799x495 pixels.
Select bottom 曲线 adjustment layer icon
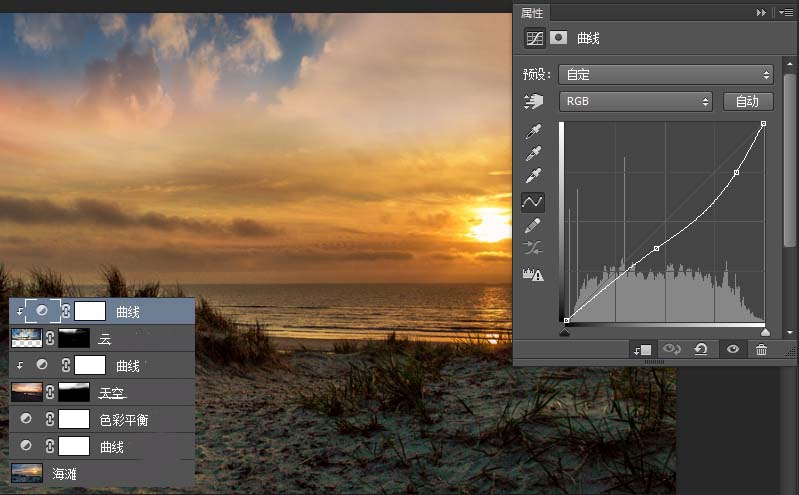[25, 446]
